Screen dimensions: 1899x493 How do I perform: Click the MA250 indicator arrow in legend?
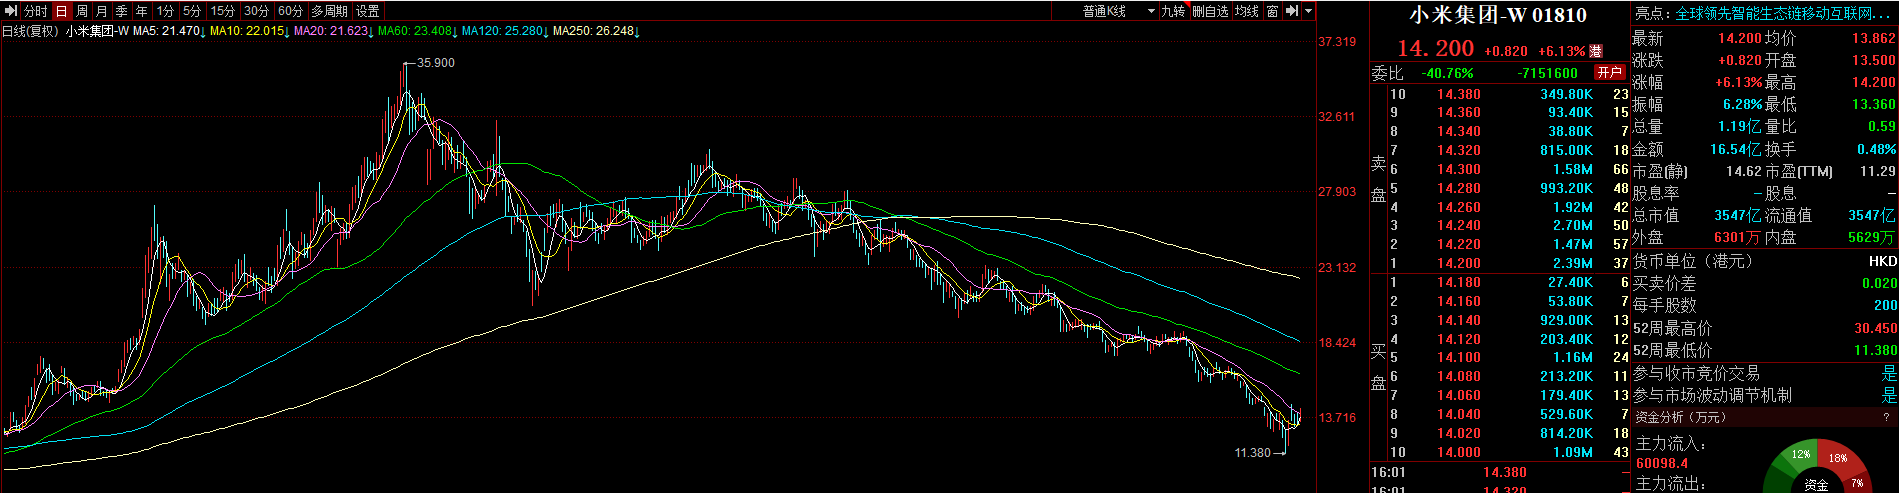click(637, 32)
